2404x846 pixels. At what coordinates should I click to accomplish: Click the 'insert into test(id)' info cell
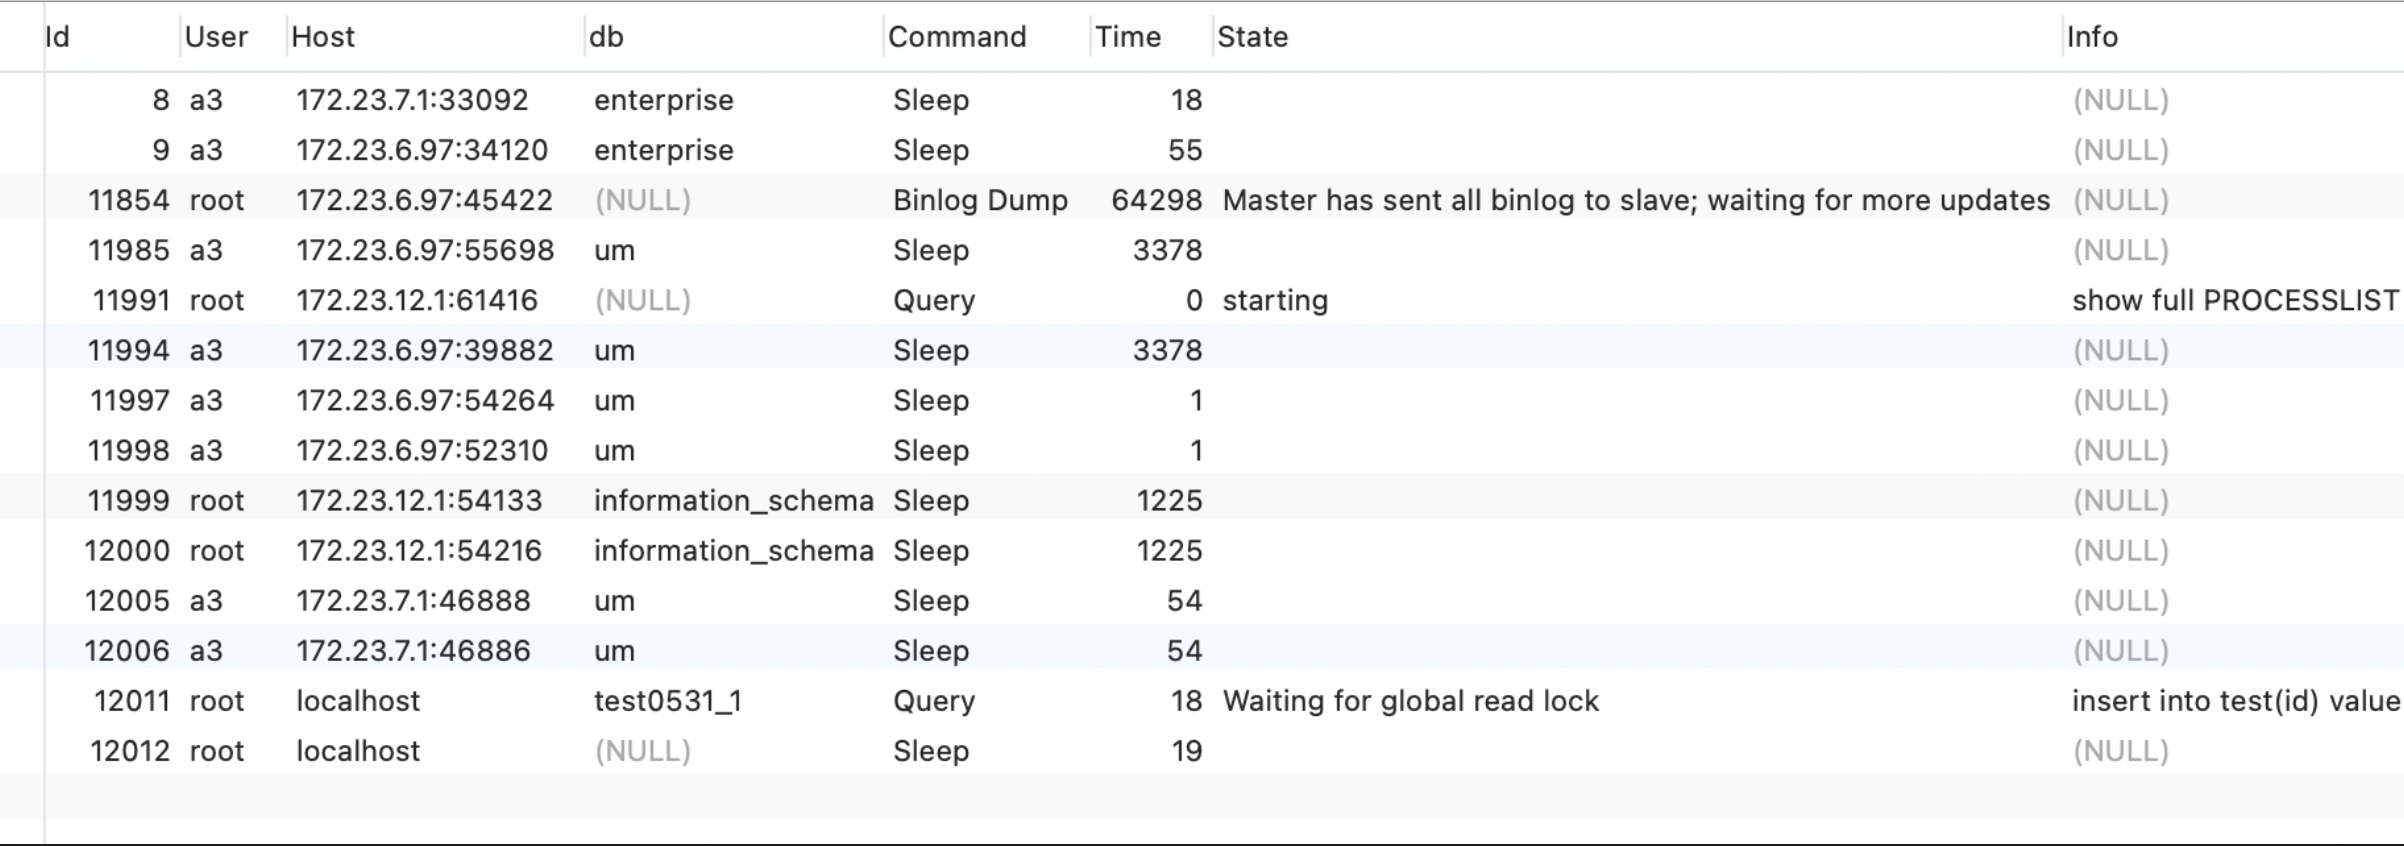coord(2234,701)
